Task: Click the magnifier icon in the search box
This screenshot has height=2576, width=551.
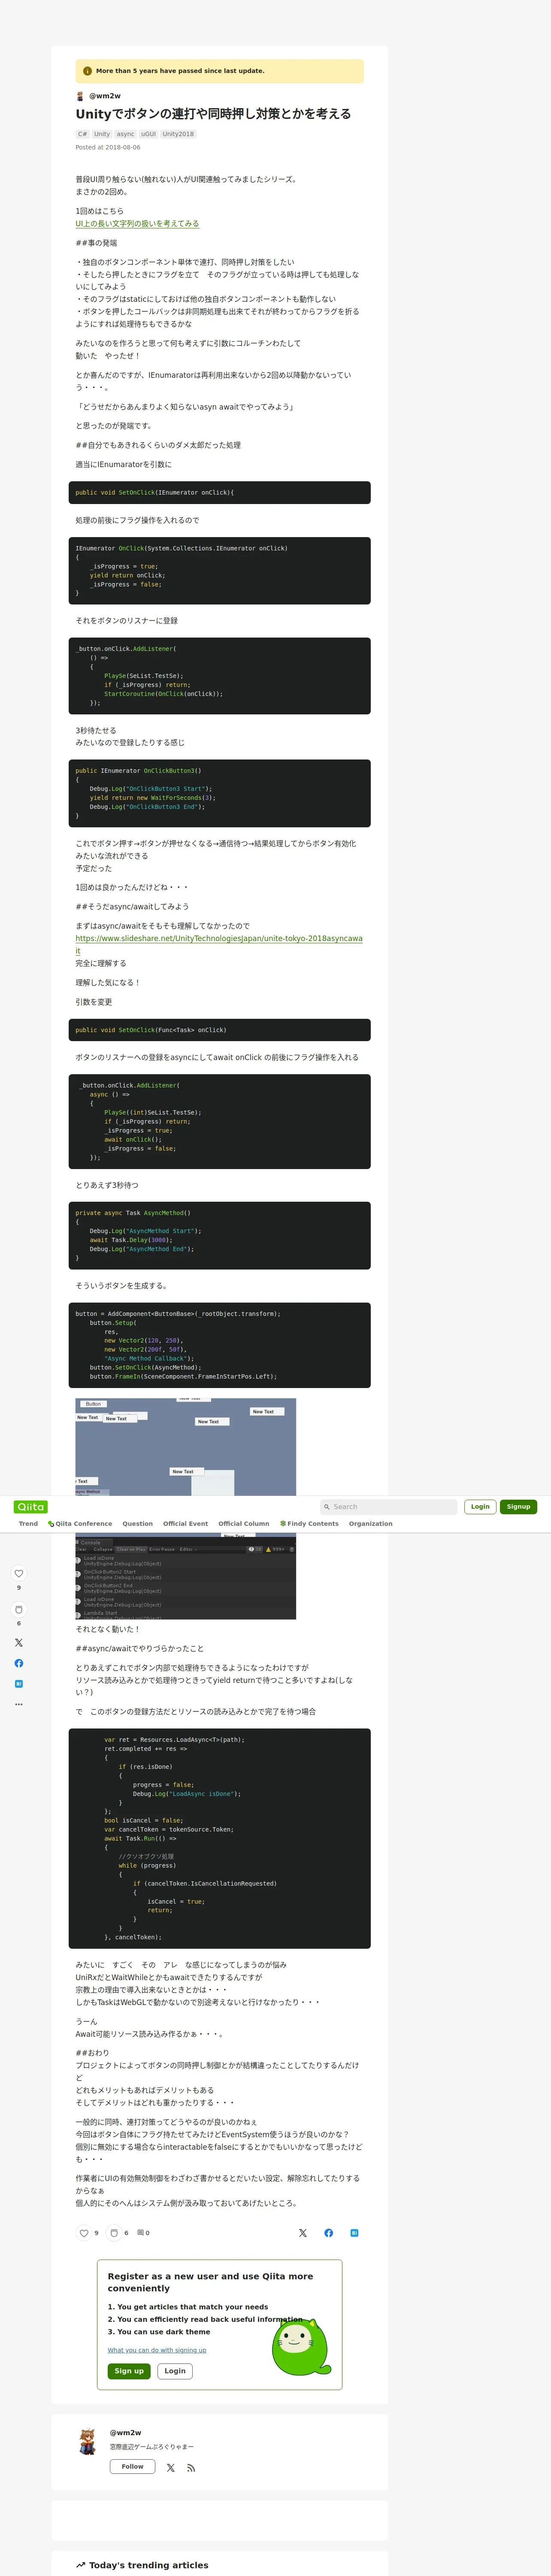Action: click(x=326, y=1507)
